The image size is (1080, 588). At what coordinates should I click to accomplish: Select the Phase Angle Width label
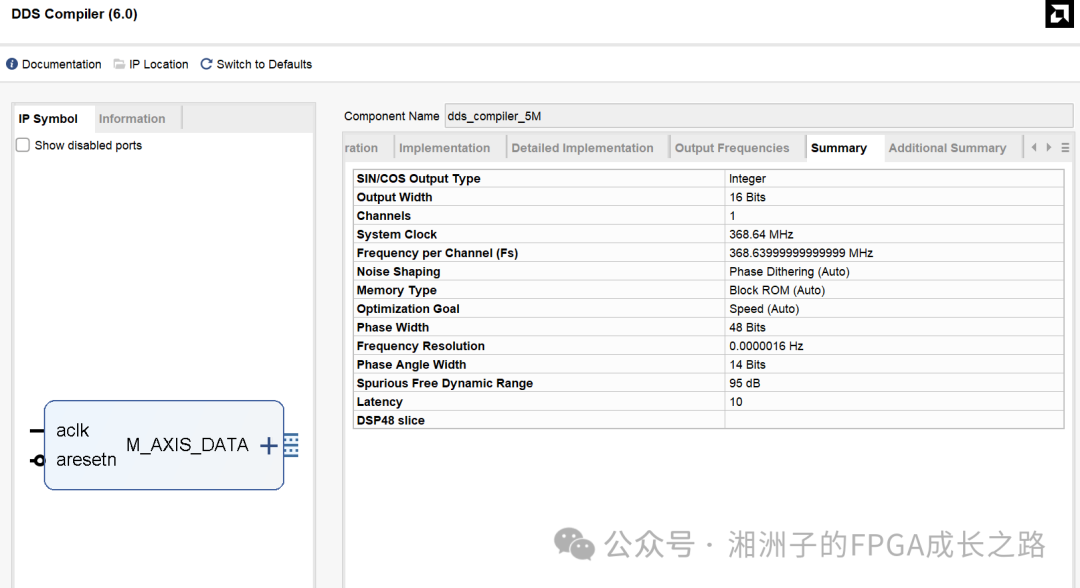point(411,364)
